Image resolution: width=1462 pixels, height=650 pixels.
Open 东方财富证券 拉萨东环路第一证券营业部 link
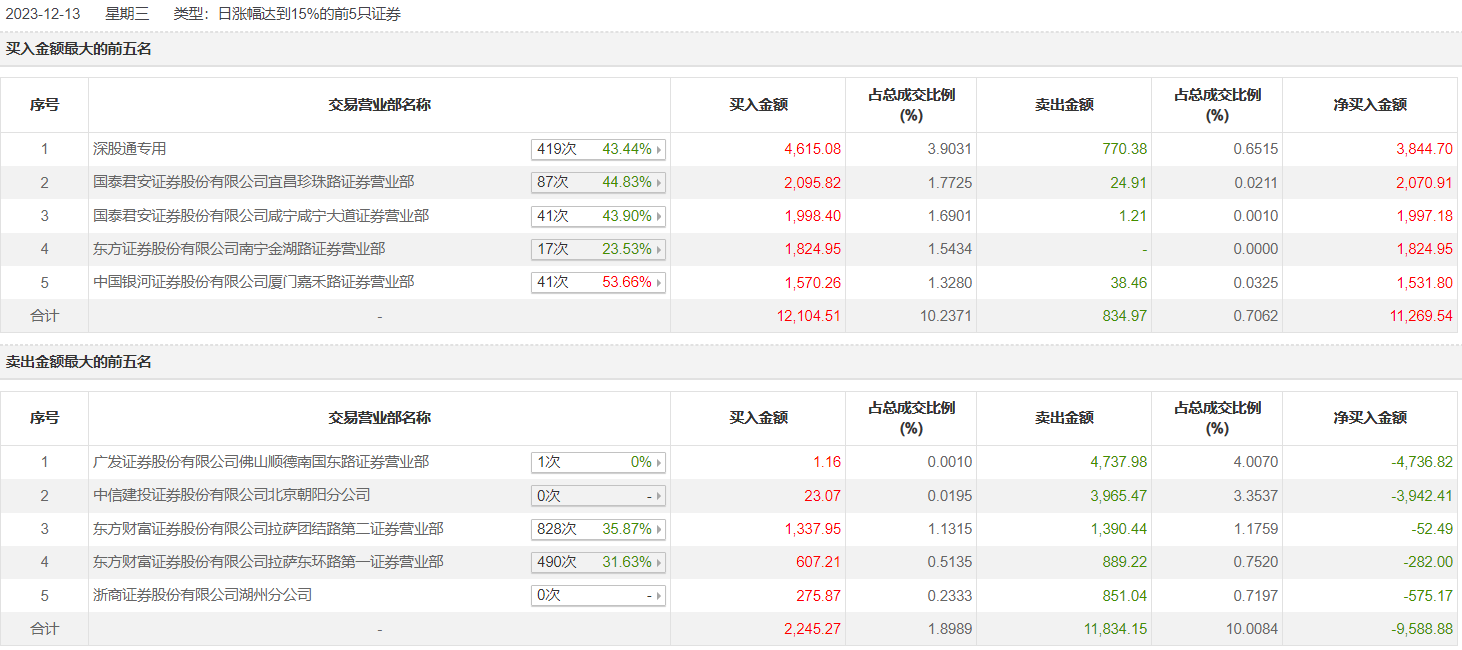pos(268,562)
